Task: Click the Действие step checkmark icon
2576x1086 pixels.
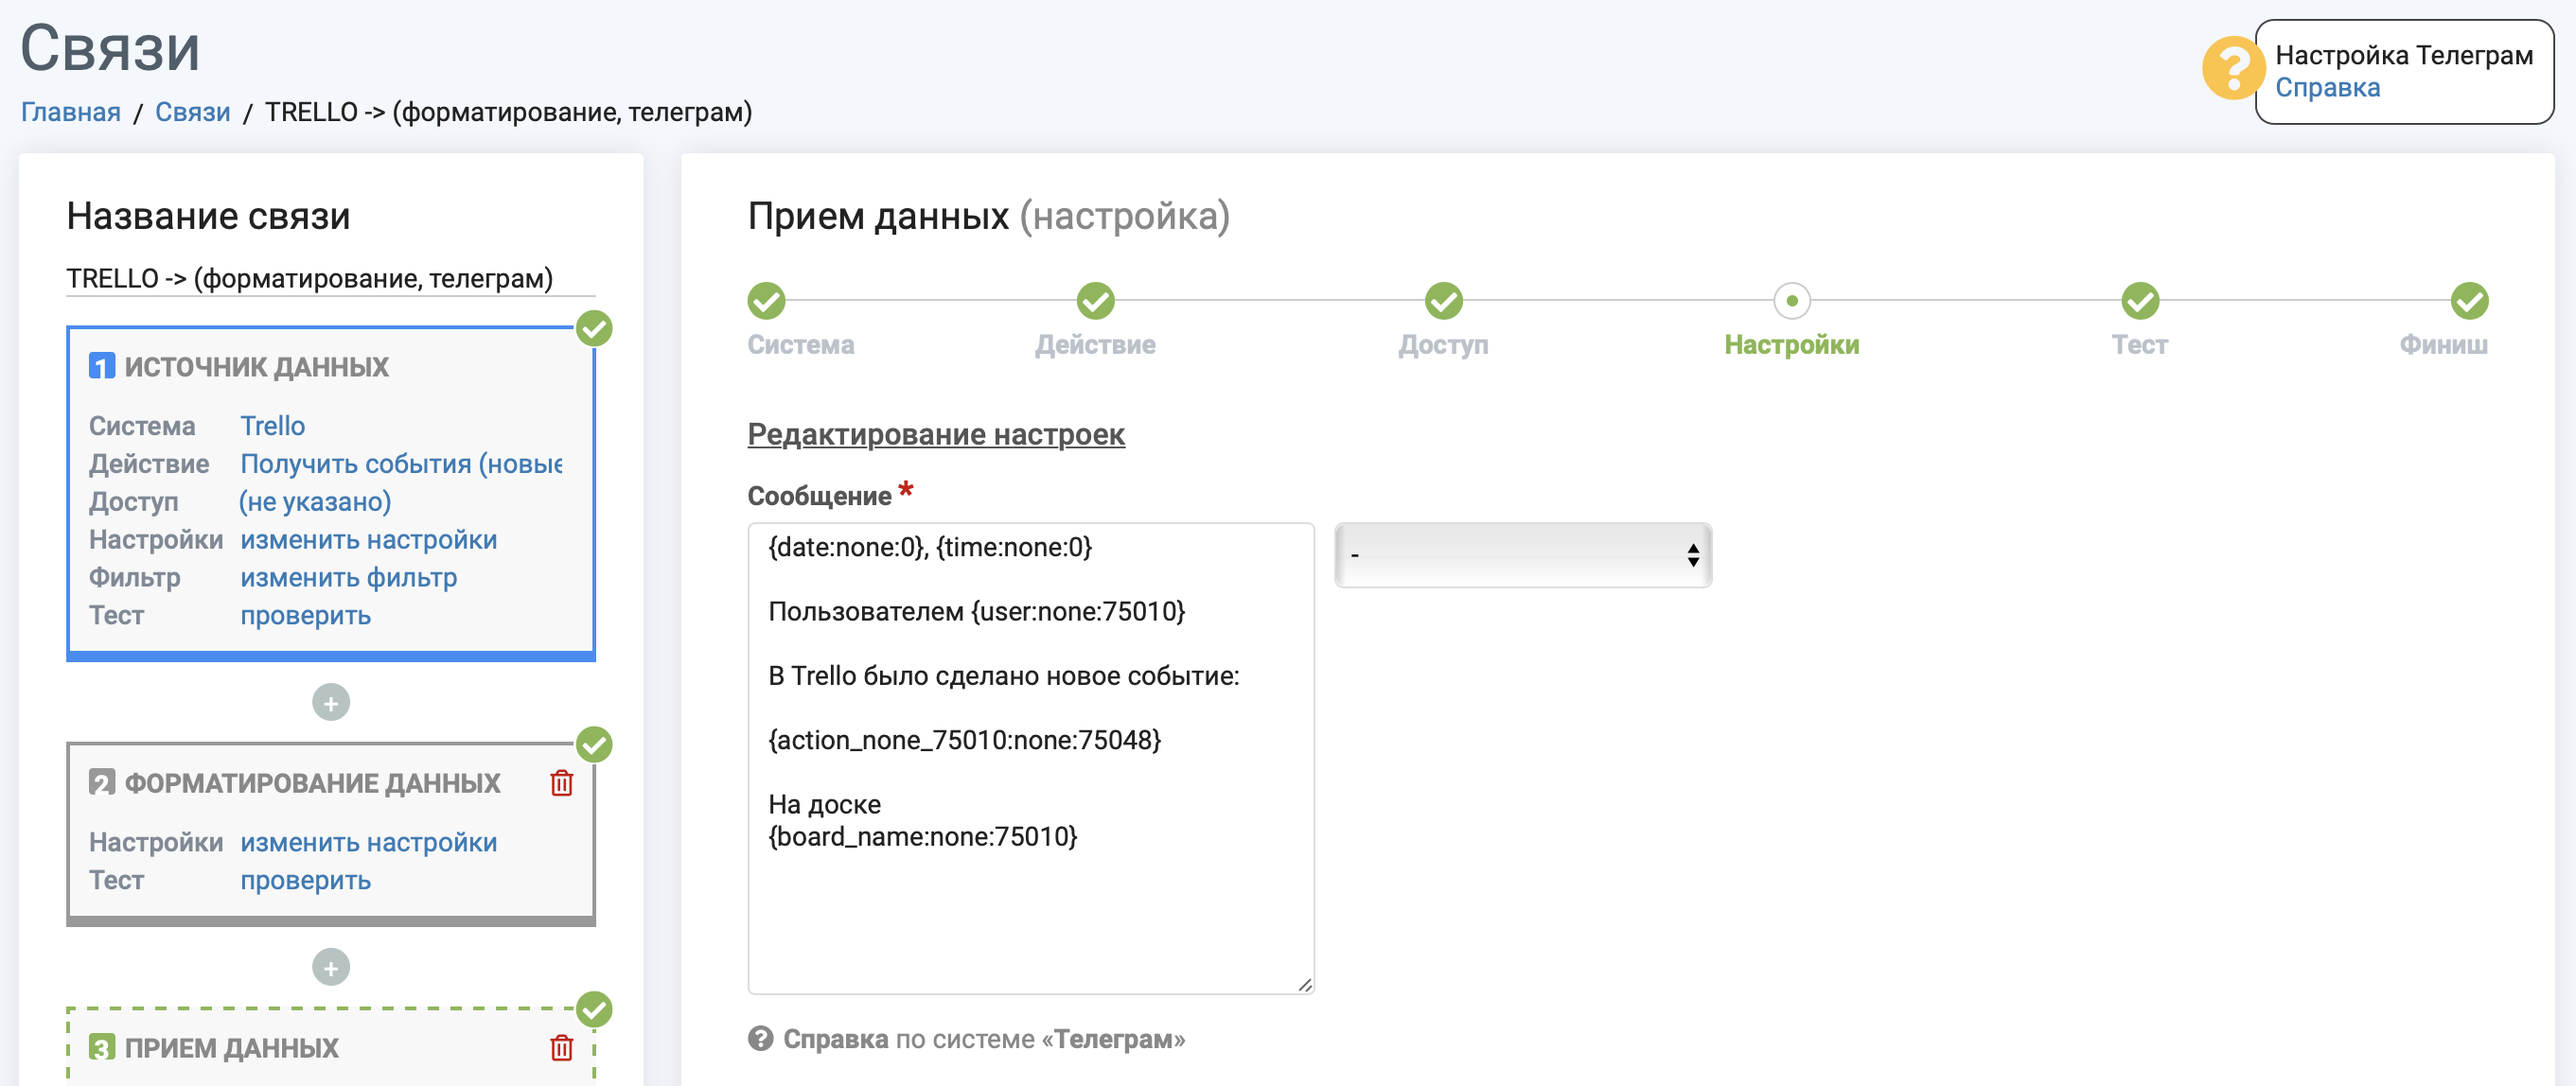Action: [x=1096, y=300]
